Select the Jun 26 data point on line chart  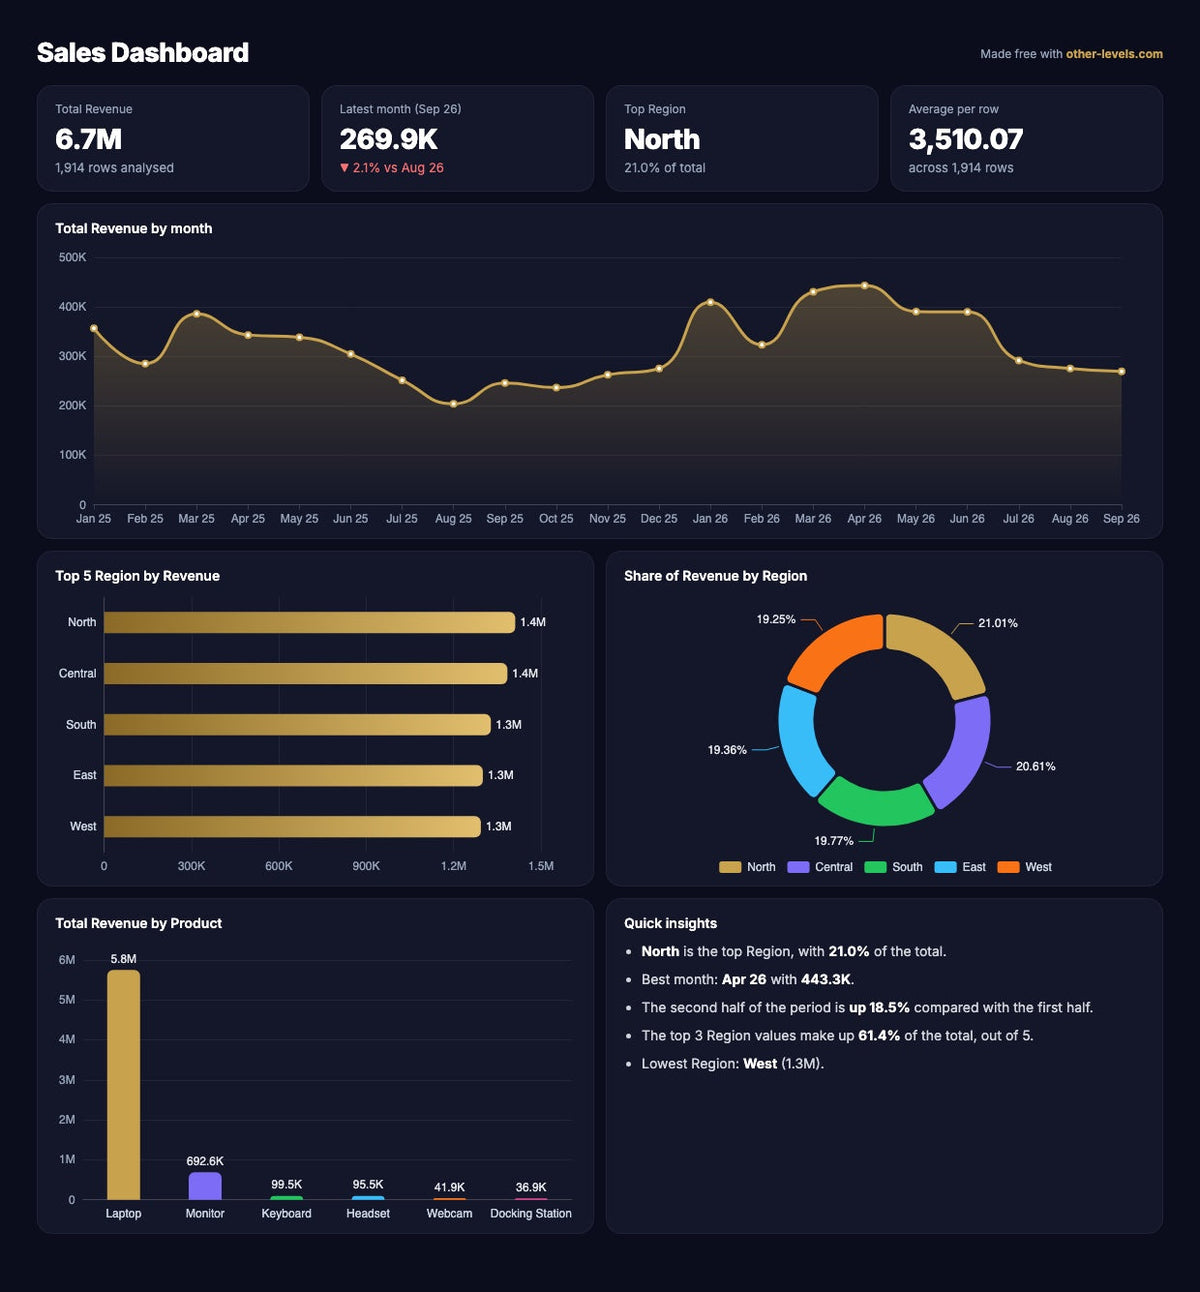(967, 312)
